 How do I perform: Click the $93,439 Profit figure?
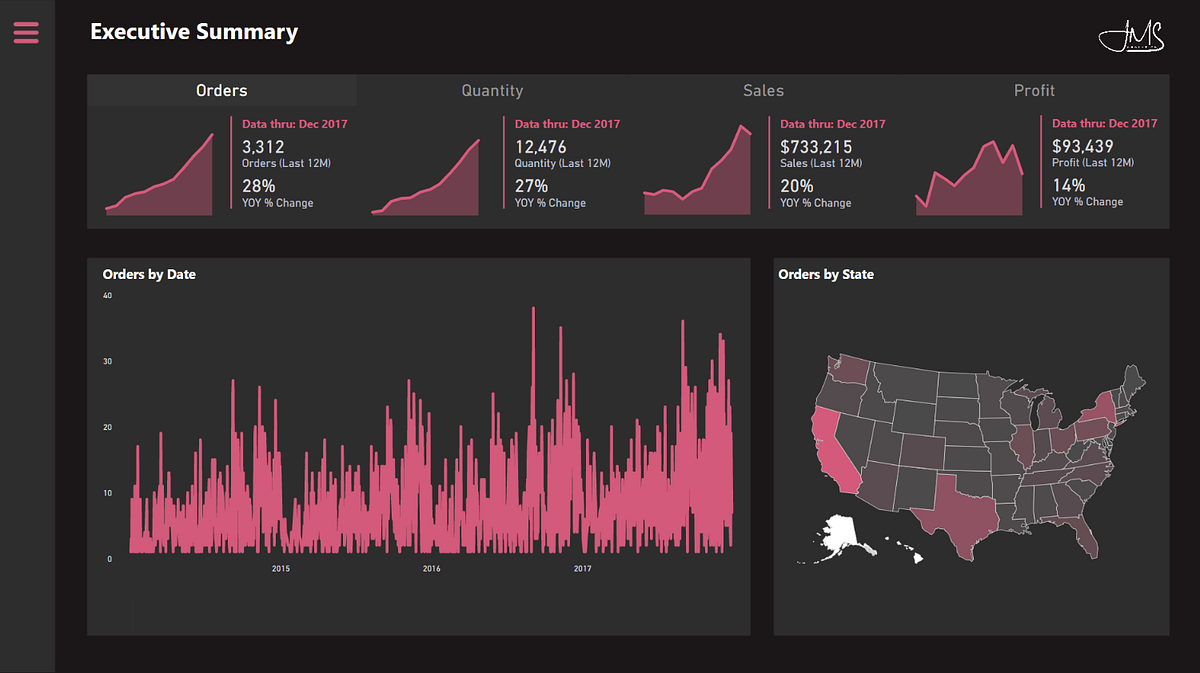1082,146
